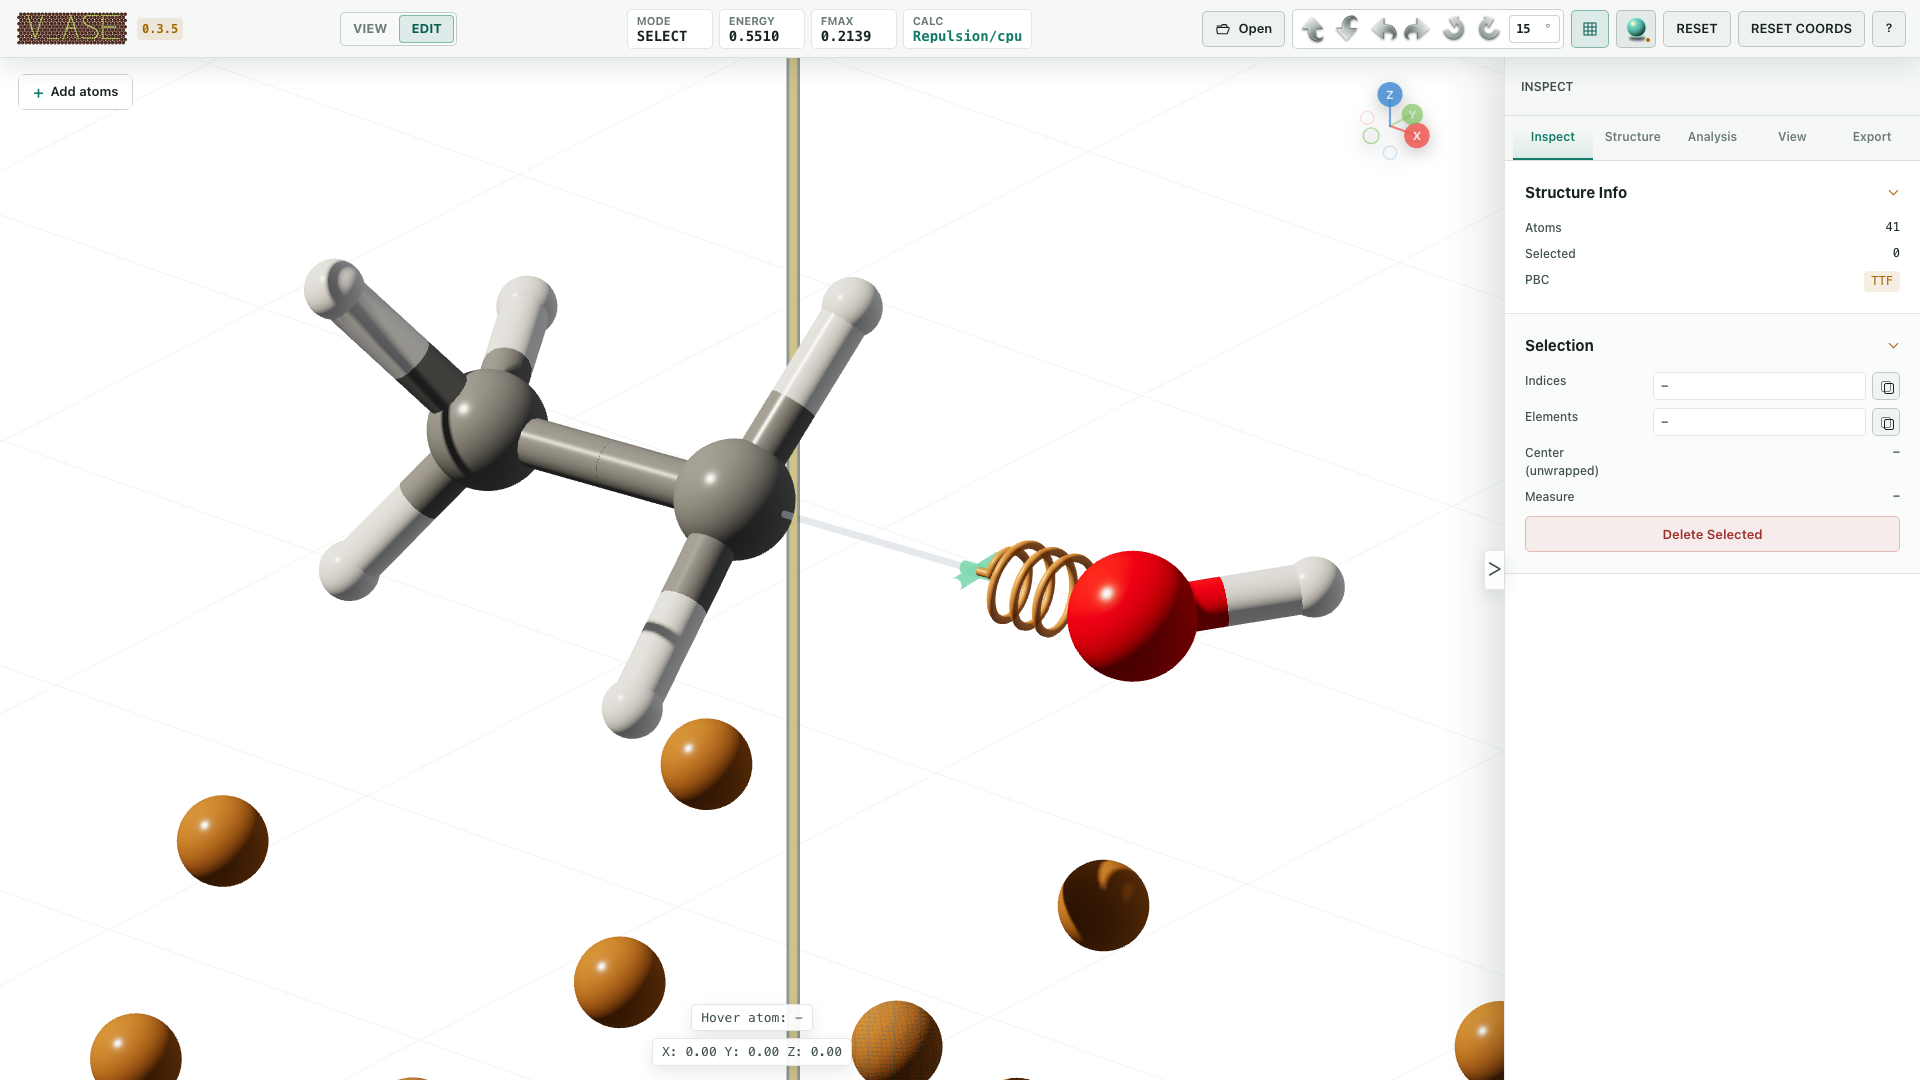Click the red X axis gizmo handle
This screenshot has height=1080, width=1920.
1417,136
